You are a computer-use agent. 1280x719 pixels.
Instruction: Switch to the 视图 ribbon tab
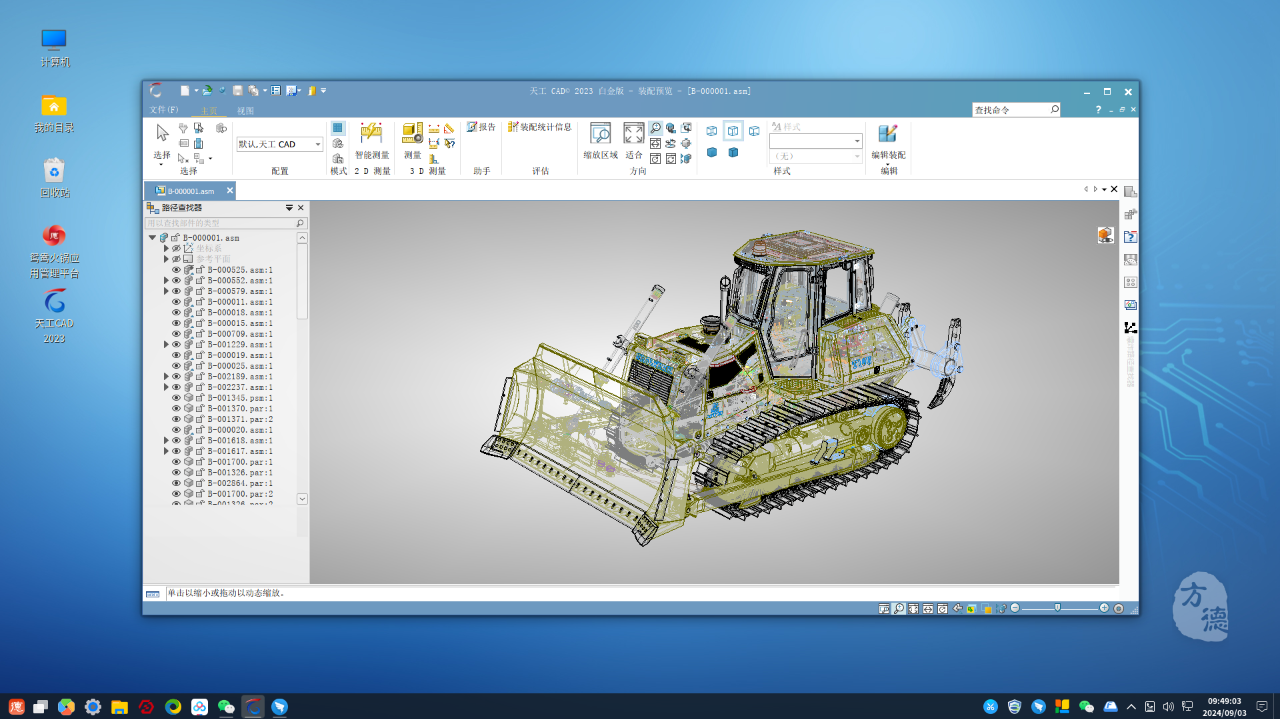point(245,111)
